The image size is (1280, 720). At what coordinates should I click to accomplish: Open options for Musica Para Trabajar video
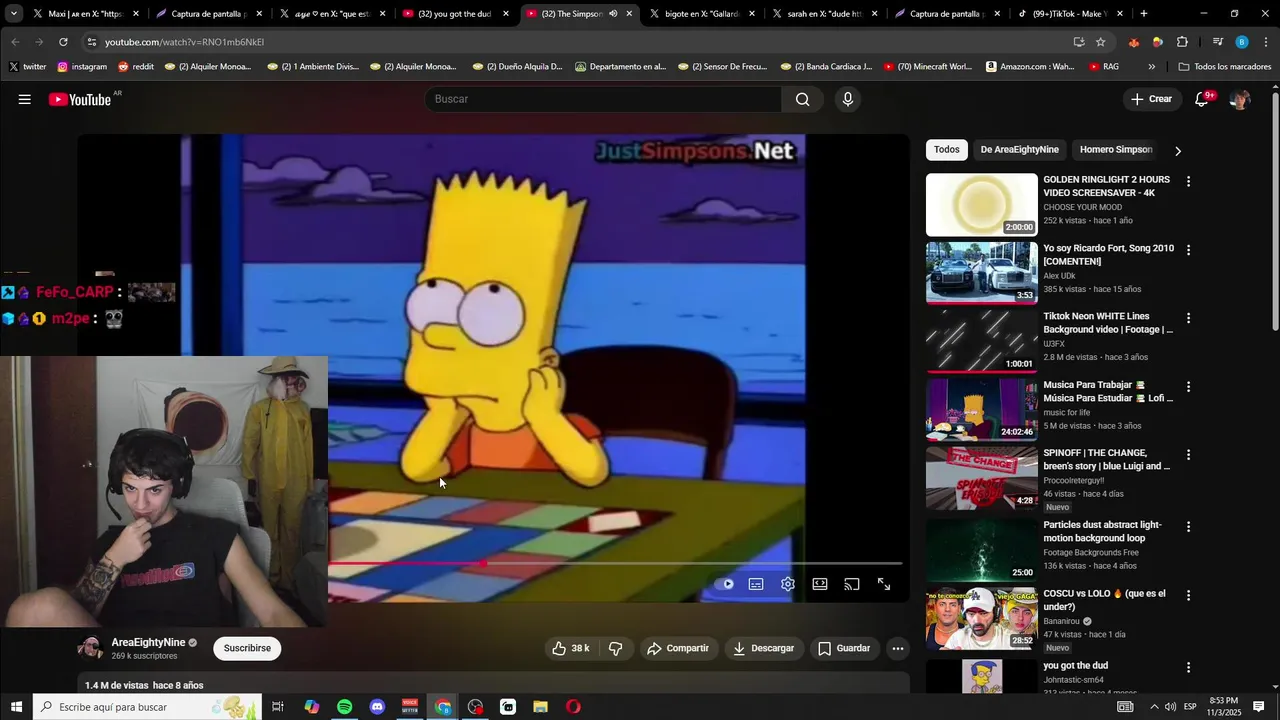tap(1188, 387)
